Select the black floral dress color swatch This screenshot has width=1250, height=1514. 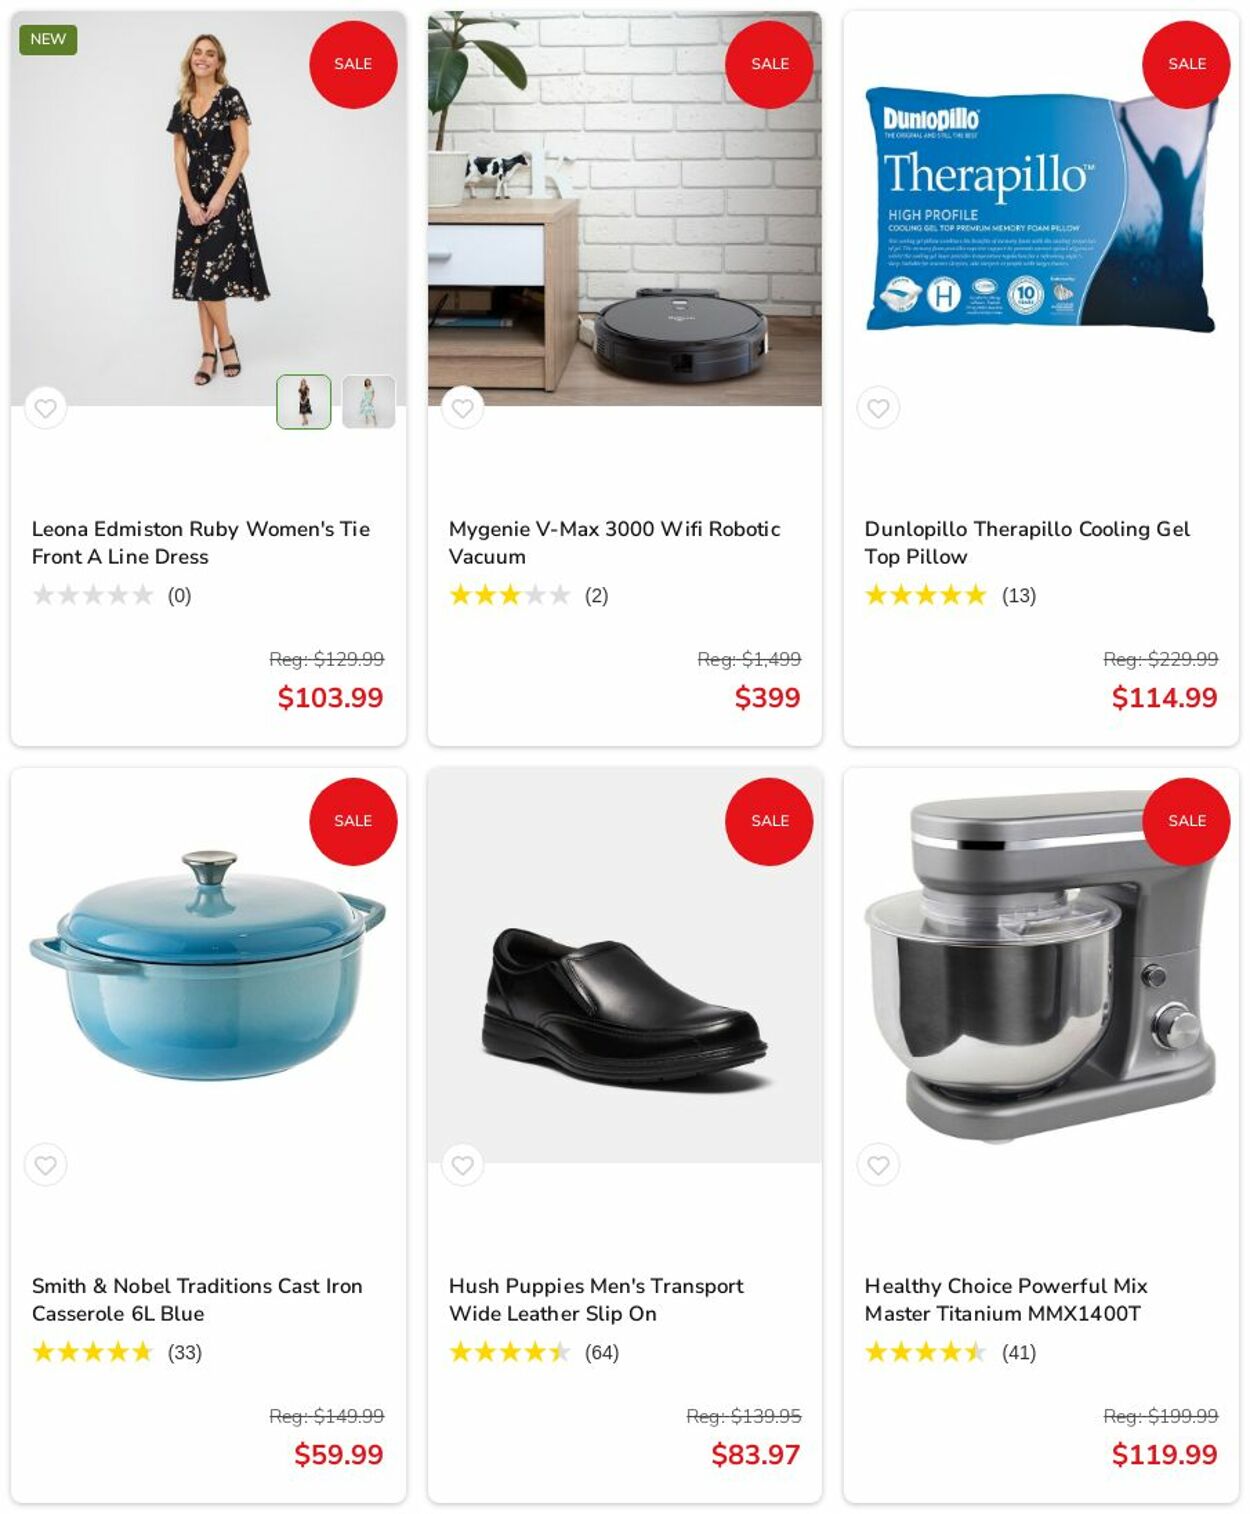point(304,402)
